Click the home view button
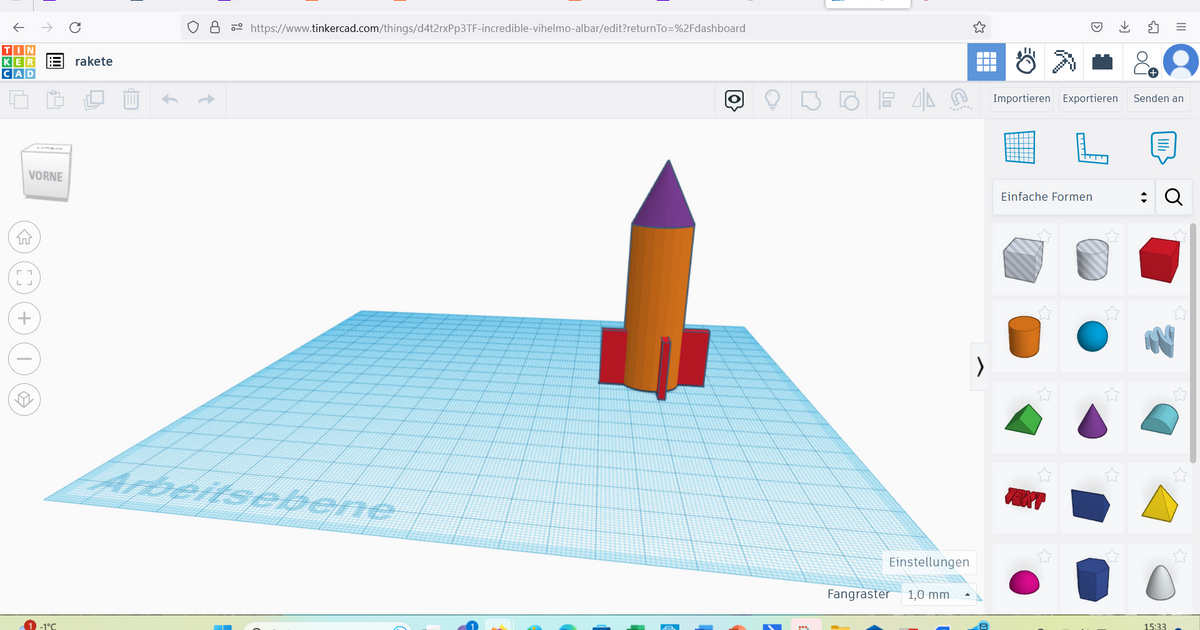Viewport: 1200px width, 630px height. [25, 238]
